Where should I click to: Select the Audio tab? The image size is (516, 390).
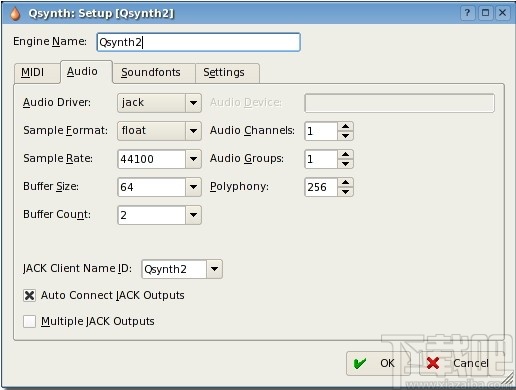click(x=86, y=72)
